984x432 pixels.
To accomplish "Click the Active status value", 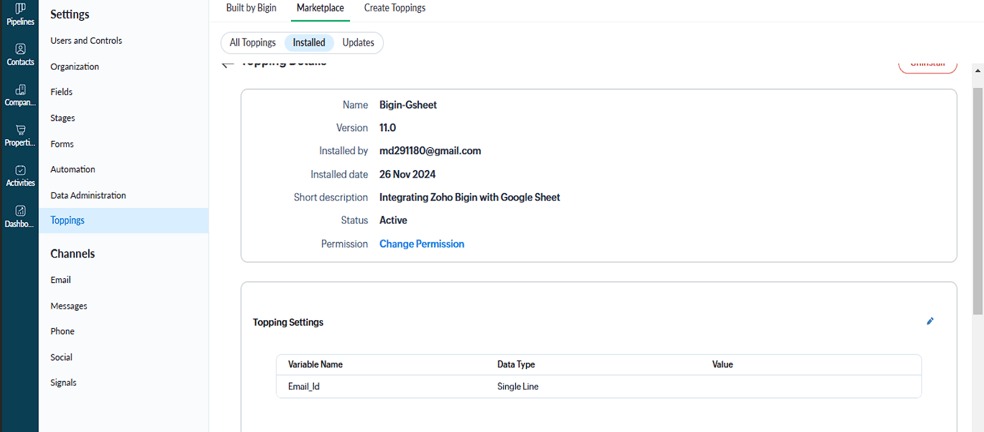I will click(393, 220).
